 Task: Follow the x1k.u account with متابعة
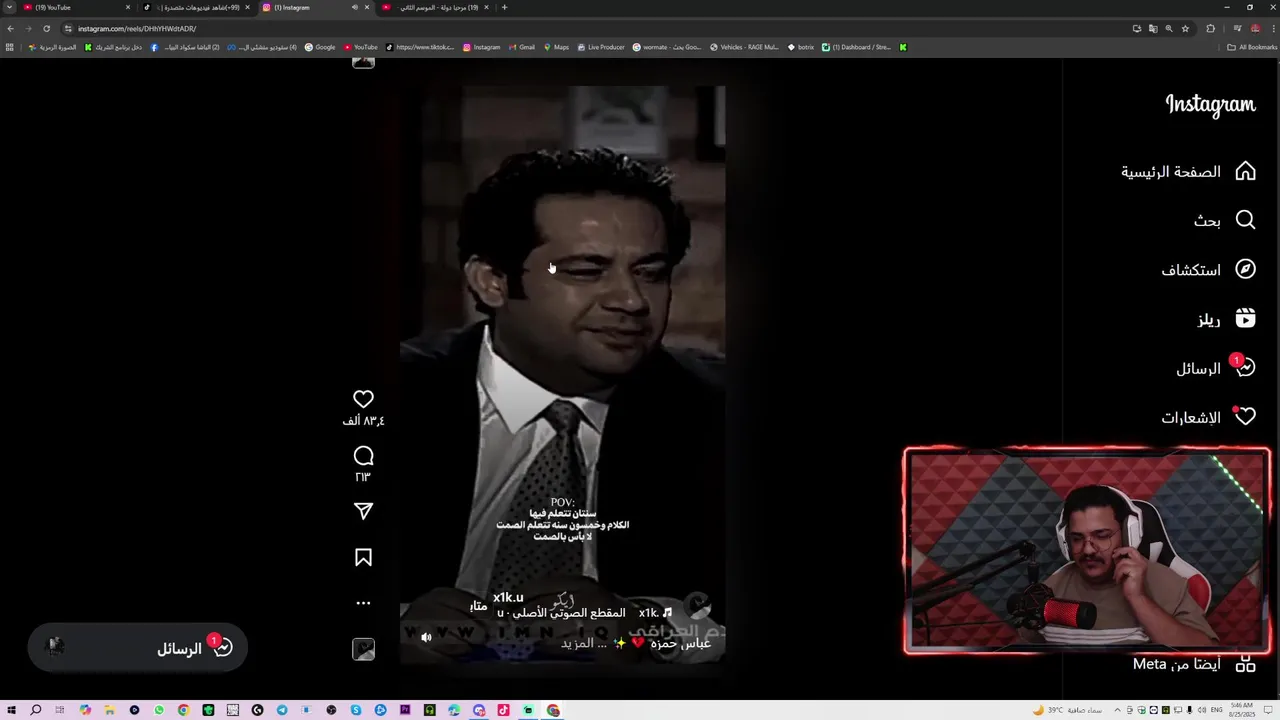(479, 606)
